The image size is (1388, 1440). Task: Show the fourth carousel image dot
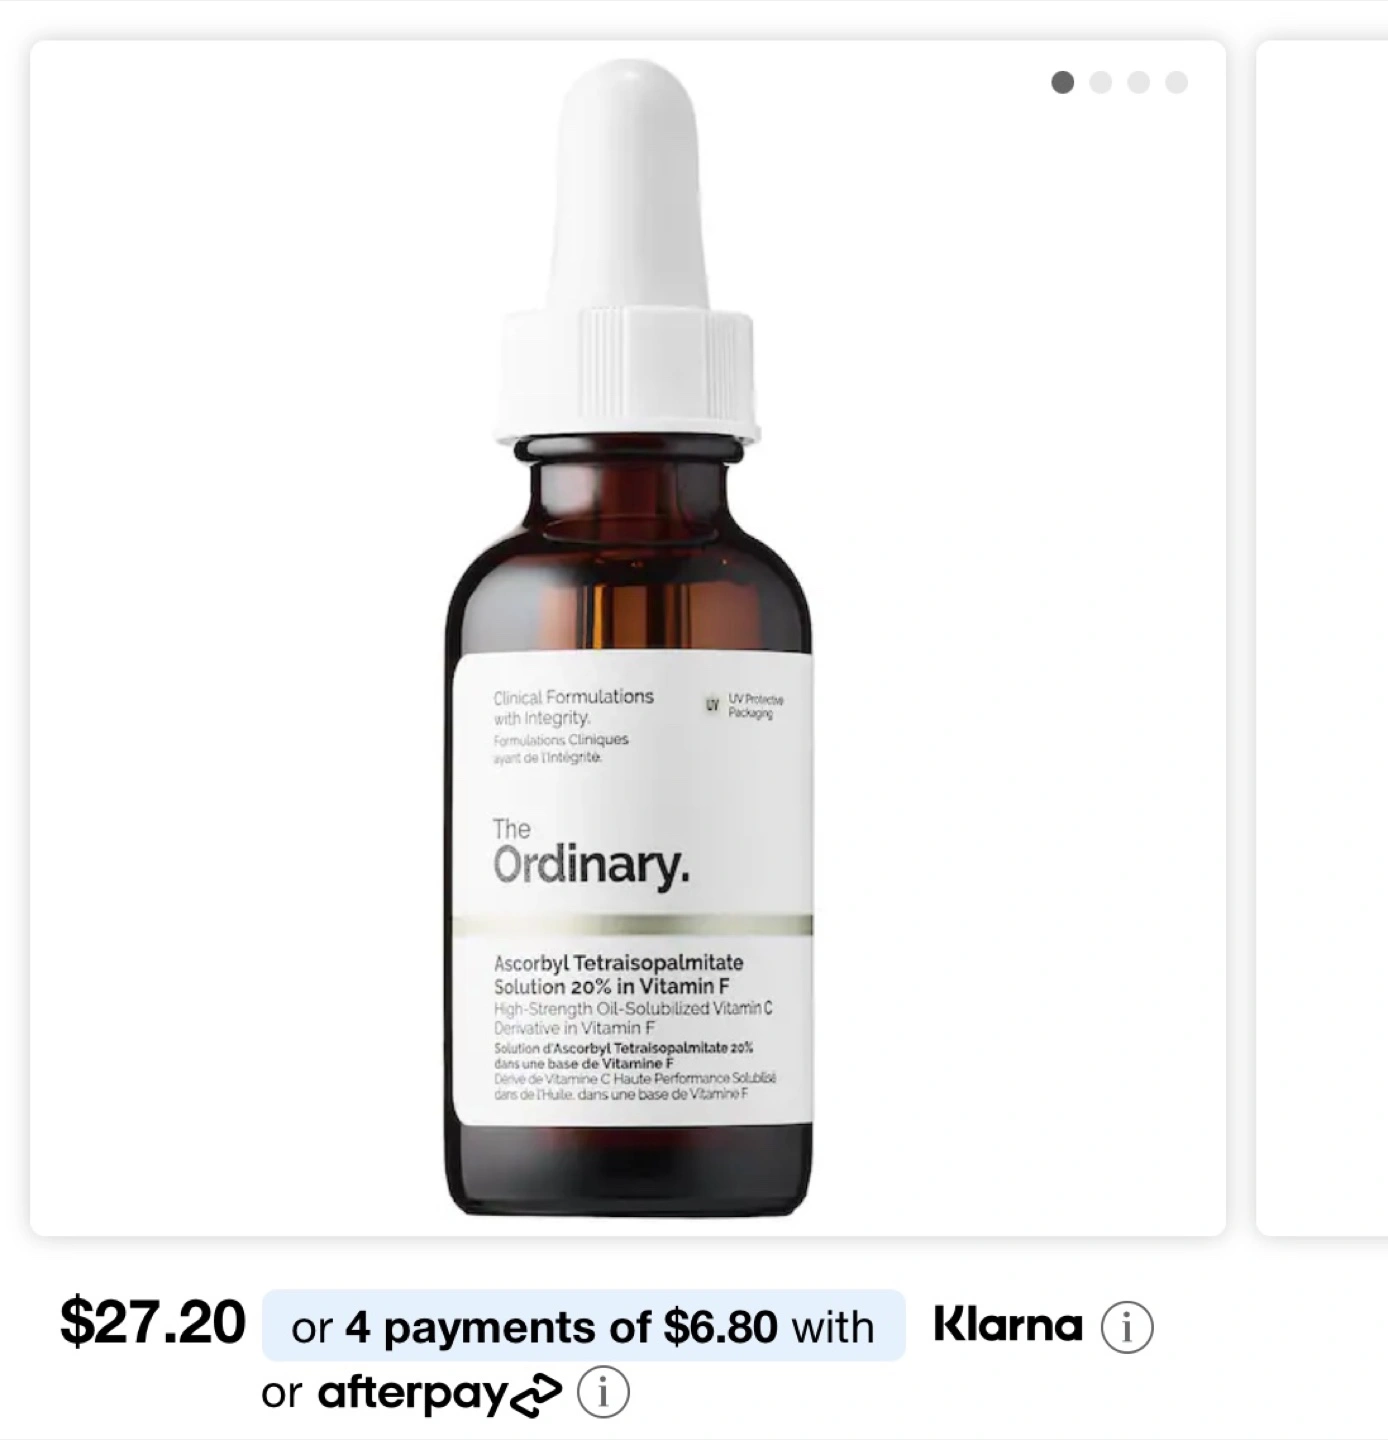(1177, 82)
